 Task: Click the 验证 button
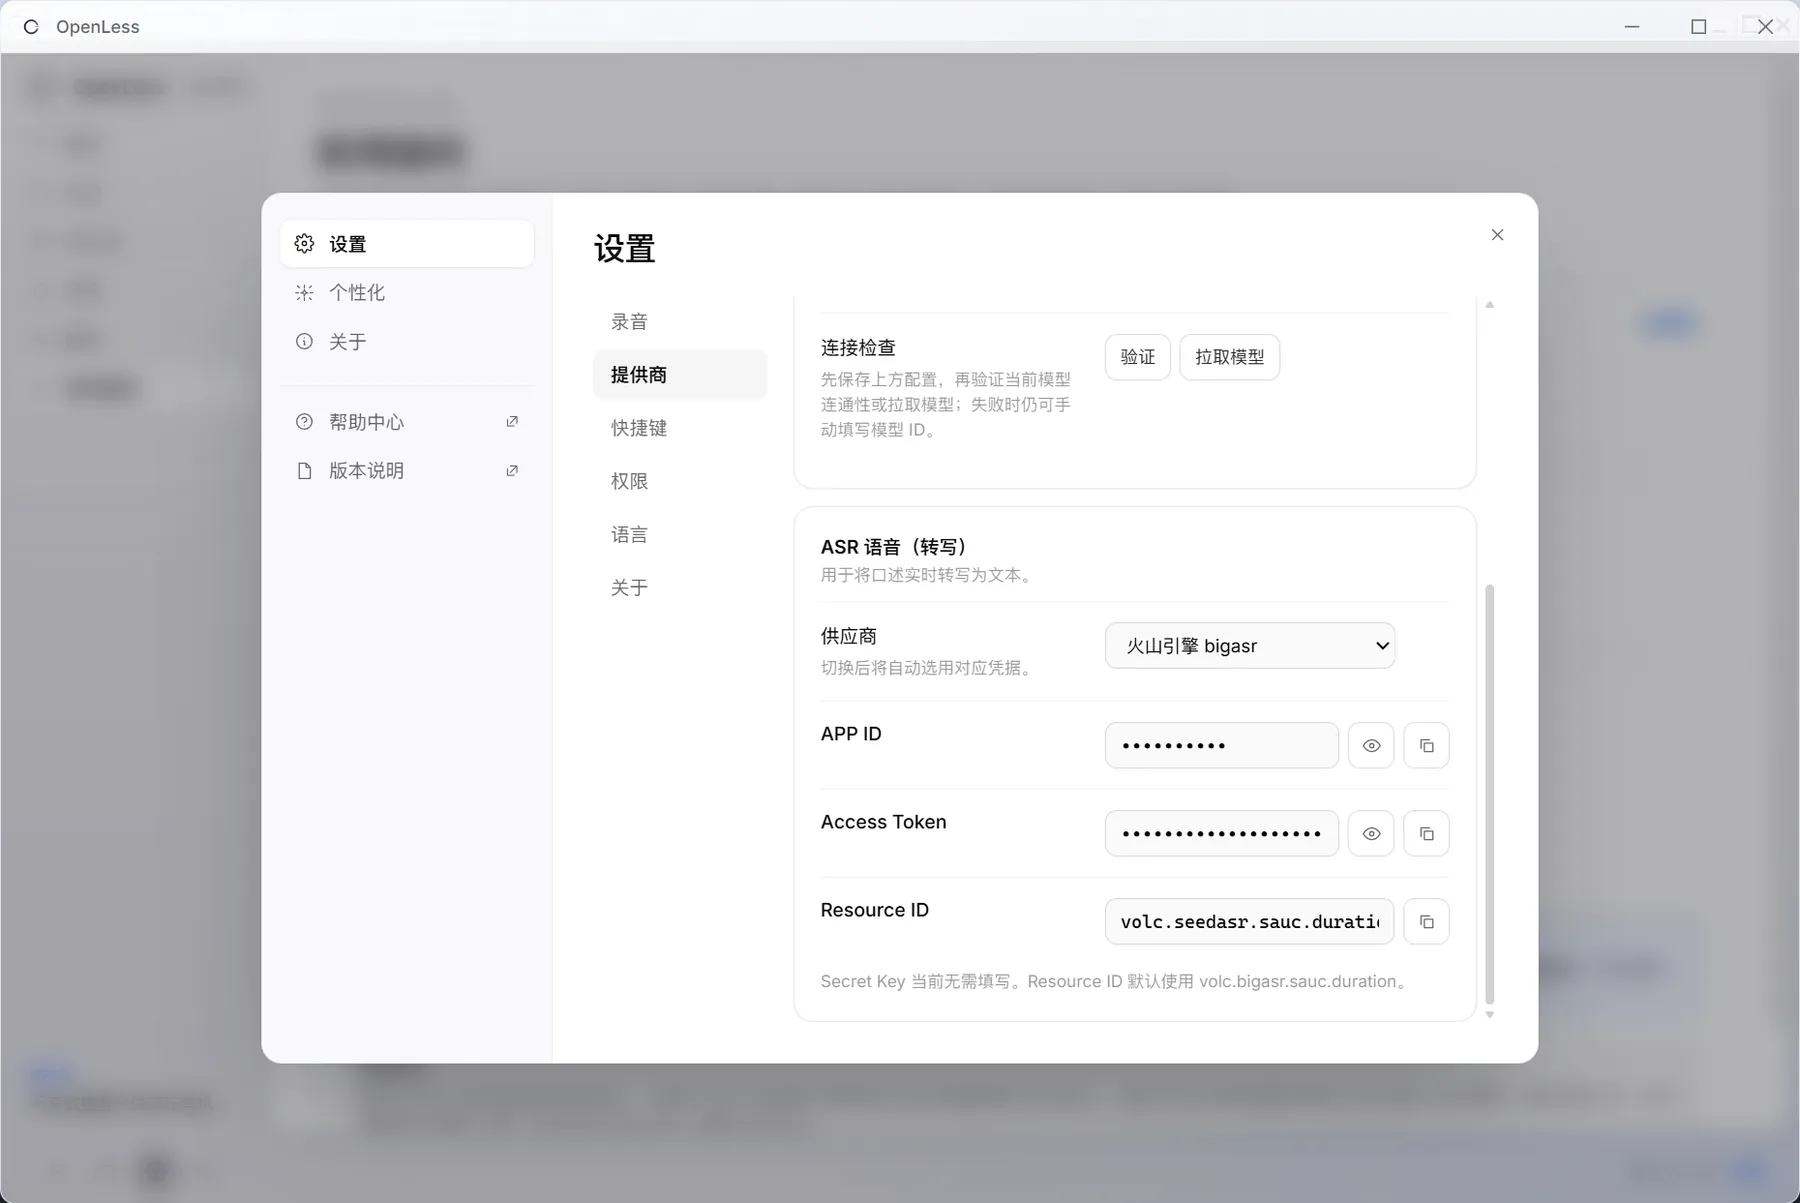(1138, 357)
